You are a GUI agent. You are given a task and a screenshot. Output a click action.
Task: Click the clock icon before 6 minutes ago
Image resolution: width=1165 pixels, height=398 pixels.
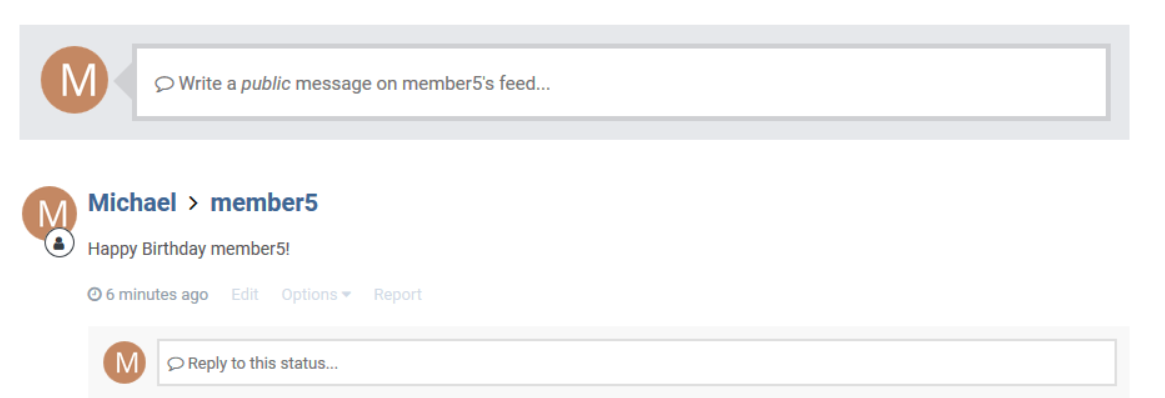(94, 295)
